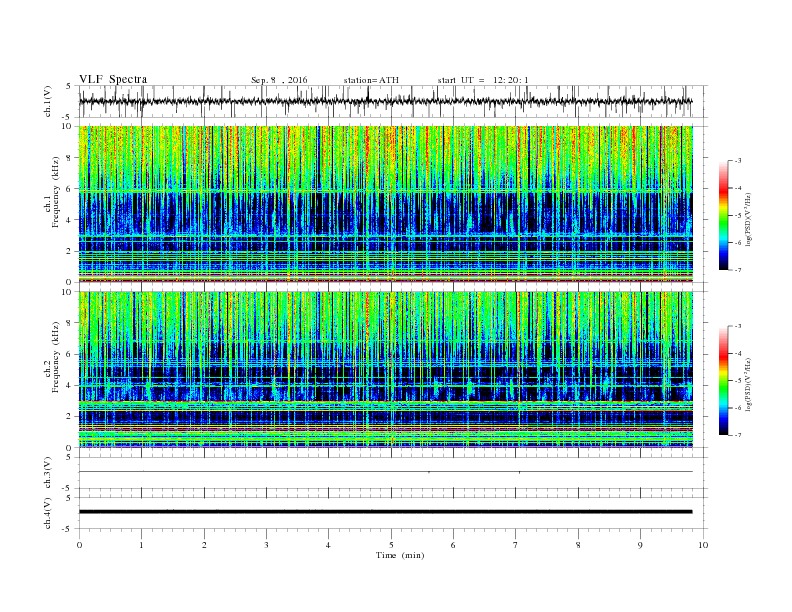792x612 pixels.
Task: Click inside the ch.1 frequency spectrogram
Action: click(x=385, y=204)
